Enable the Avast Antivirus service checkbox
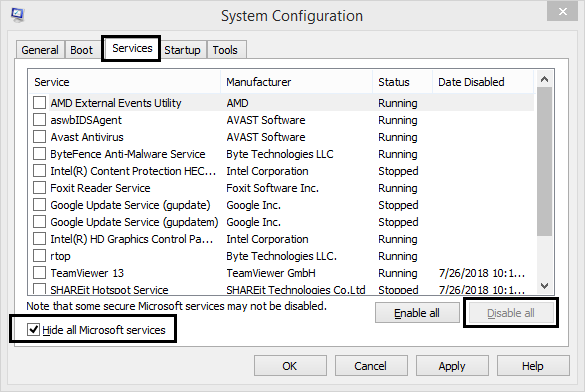 pos(40,137)
